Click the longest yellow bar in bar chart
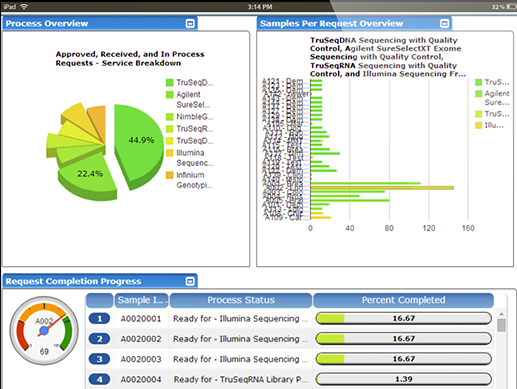Screen dimensions: 517x389 pos(382,188)
